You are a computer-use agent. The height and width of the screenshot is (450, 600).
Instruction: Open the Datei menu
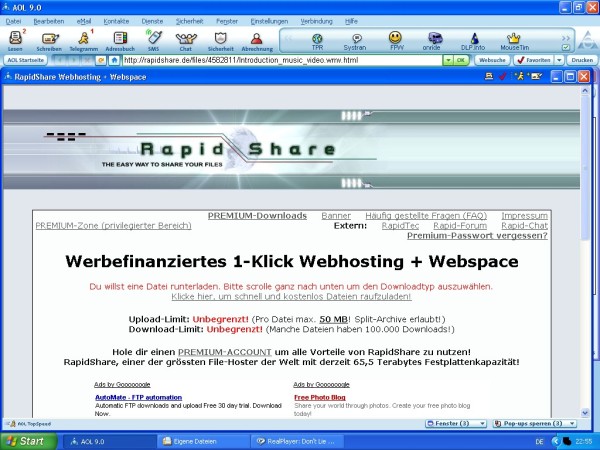click(13, 21)
